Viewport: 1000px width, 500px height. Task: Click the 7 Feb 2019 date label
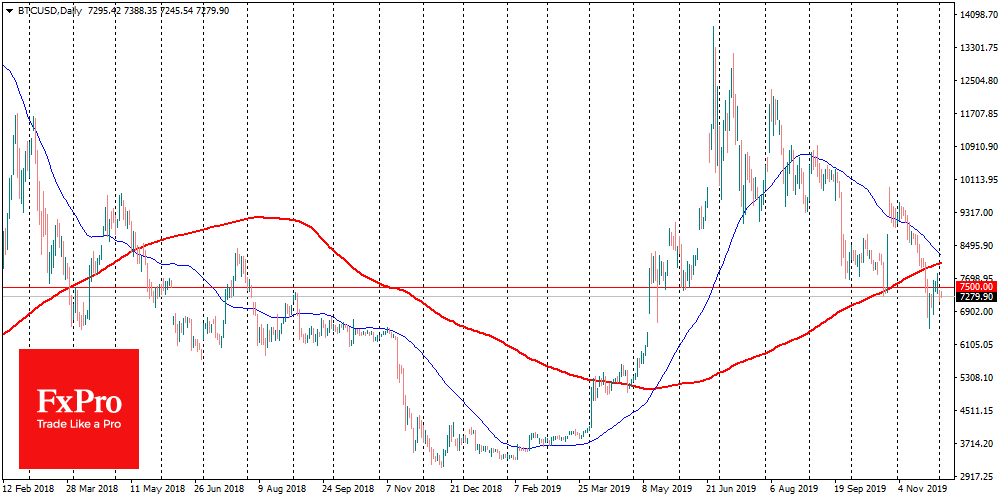(x=539, y=491)
